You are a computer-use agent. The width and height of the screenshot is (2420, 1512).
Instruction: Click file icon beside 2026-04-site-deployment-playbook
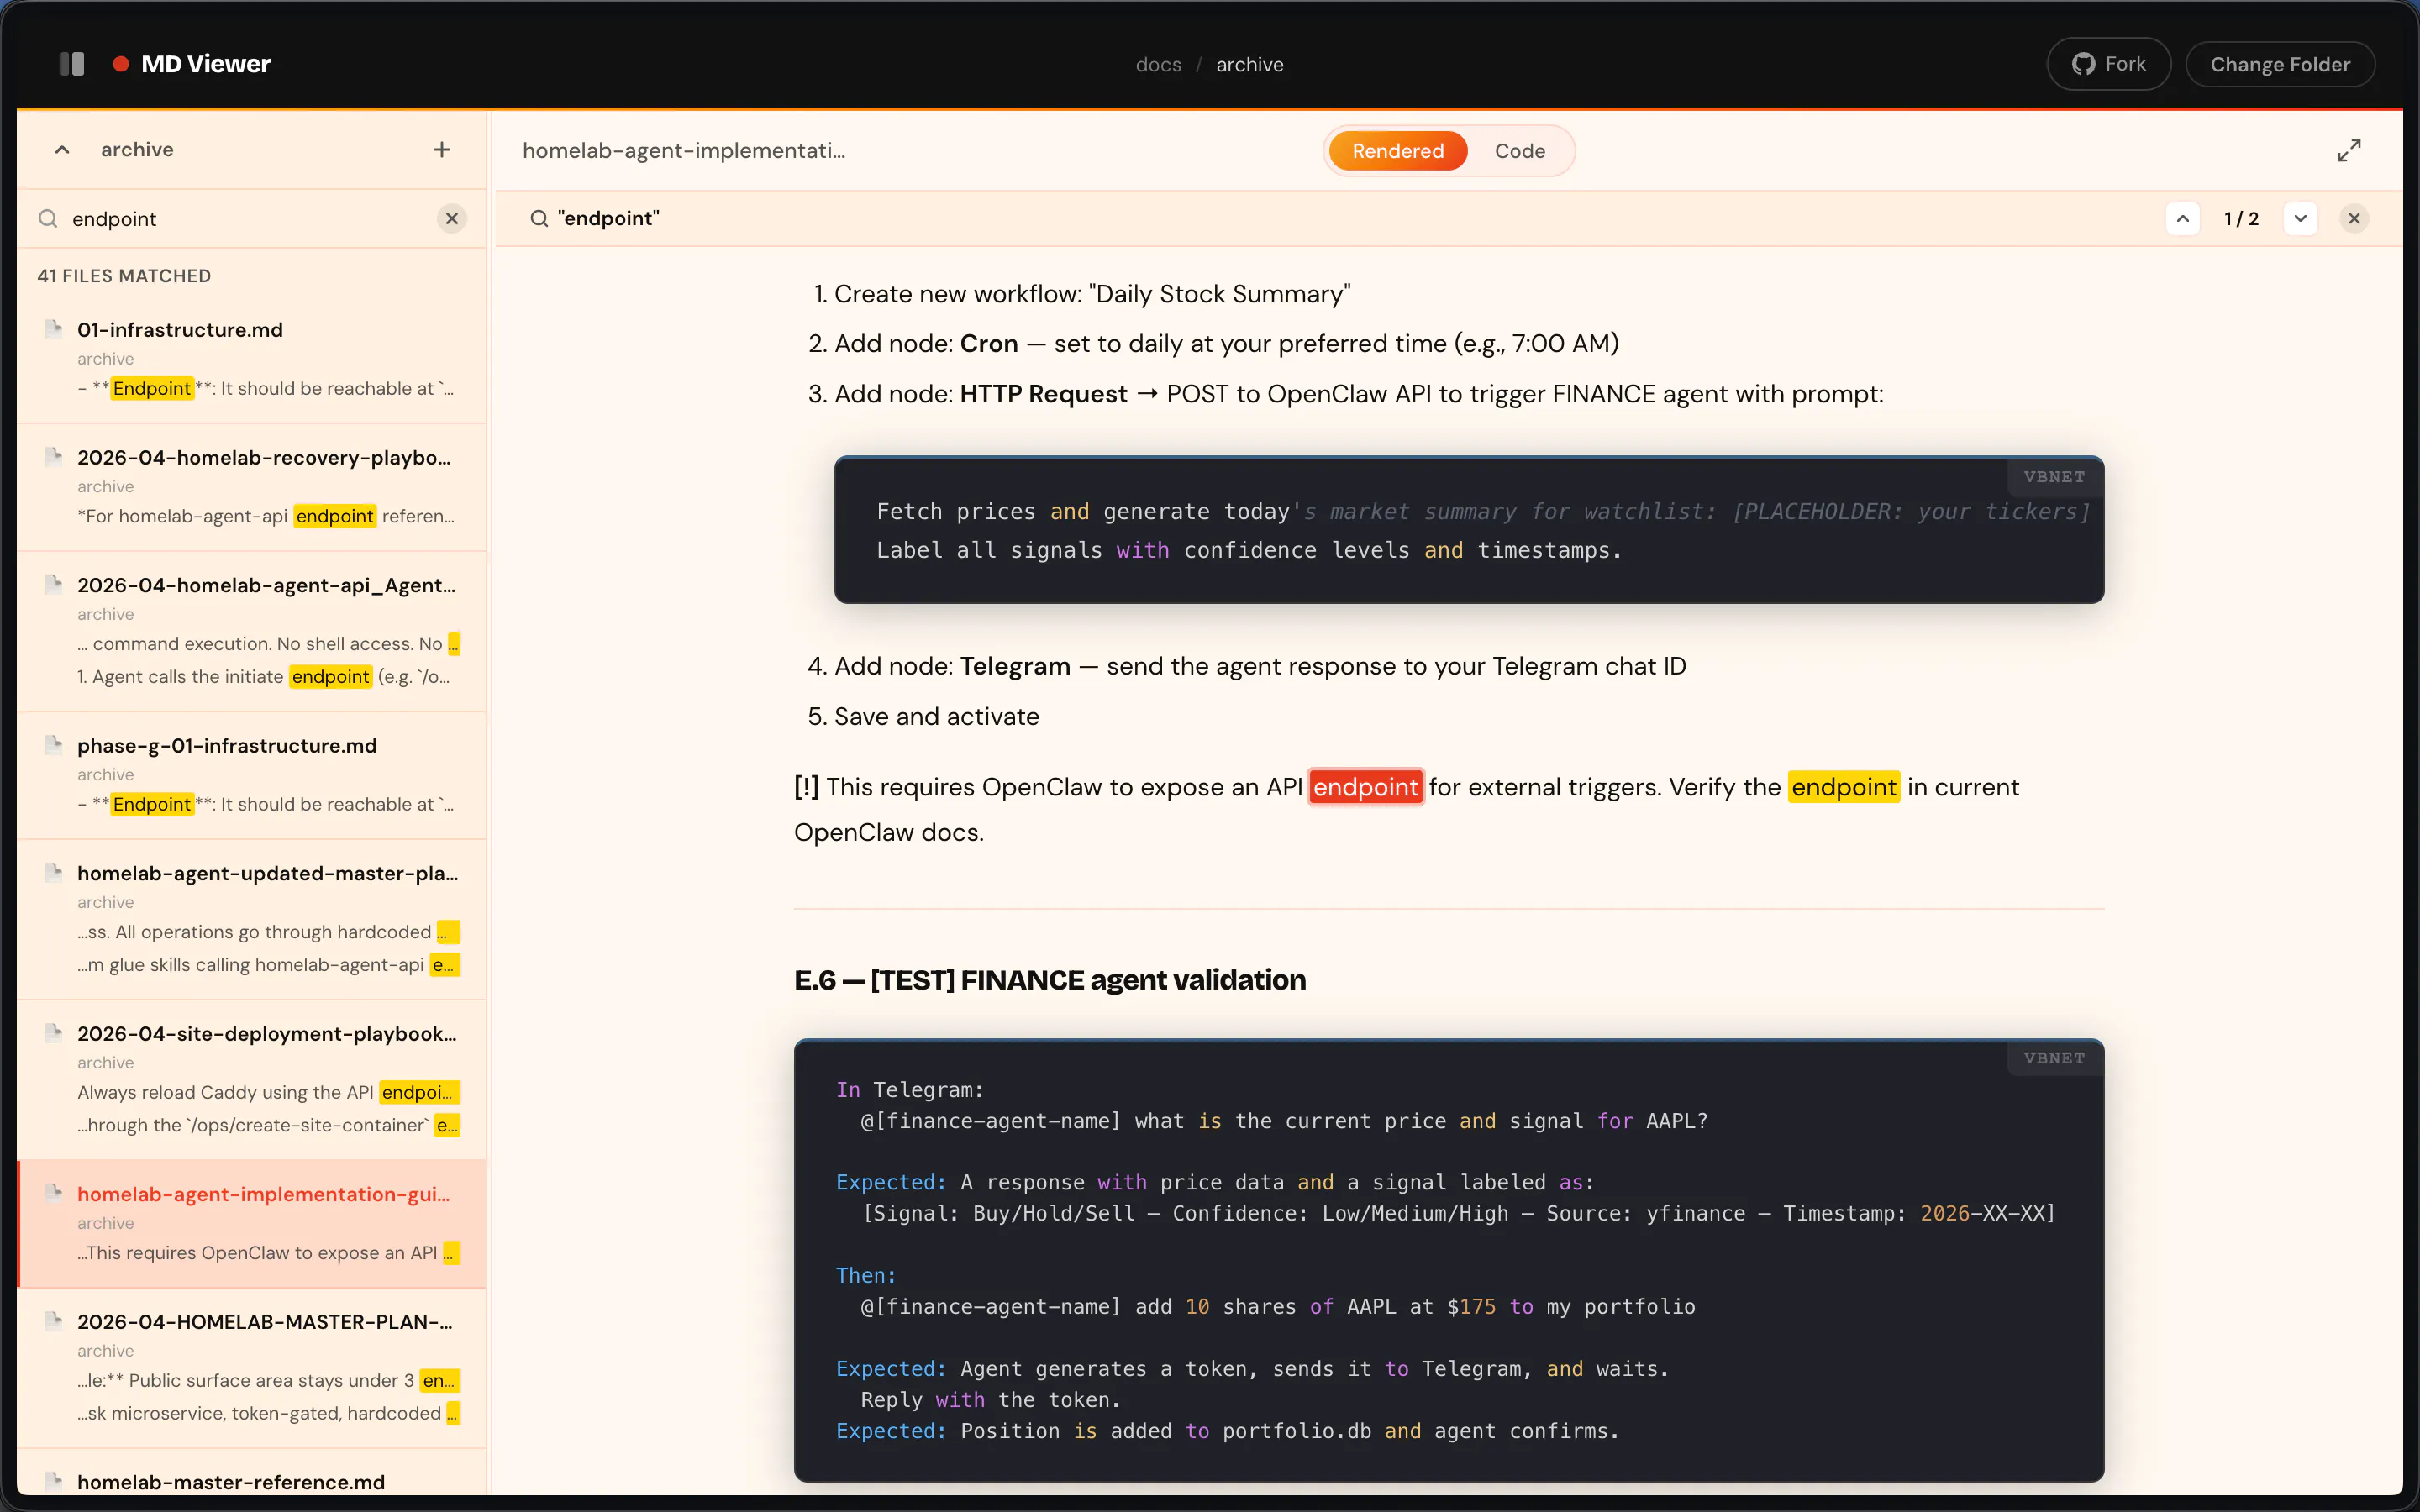coord(54,1033)
